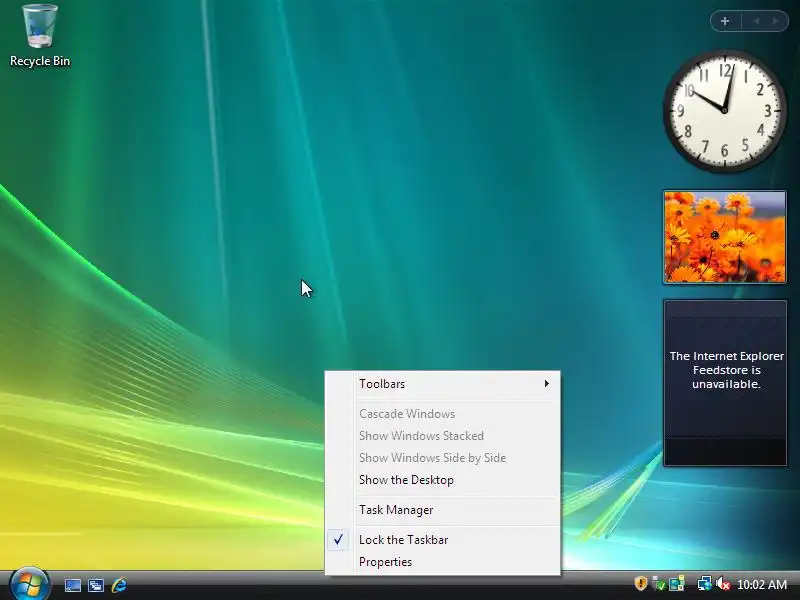
Task: Click Show Desktop quick launch icon
Action: point(72,585)
